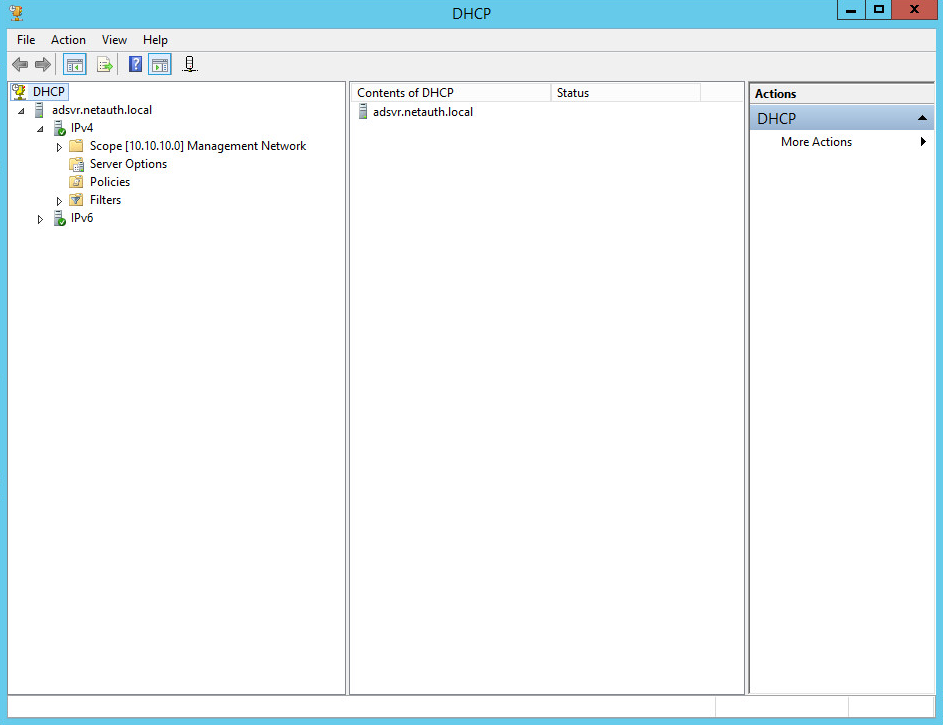
Task: Click the adsvr.netauth.local tree server icon
Action: click(x=40, y=110)
